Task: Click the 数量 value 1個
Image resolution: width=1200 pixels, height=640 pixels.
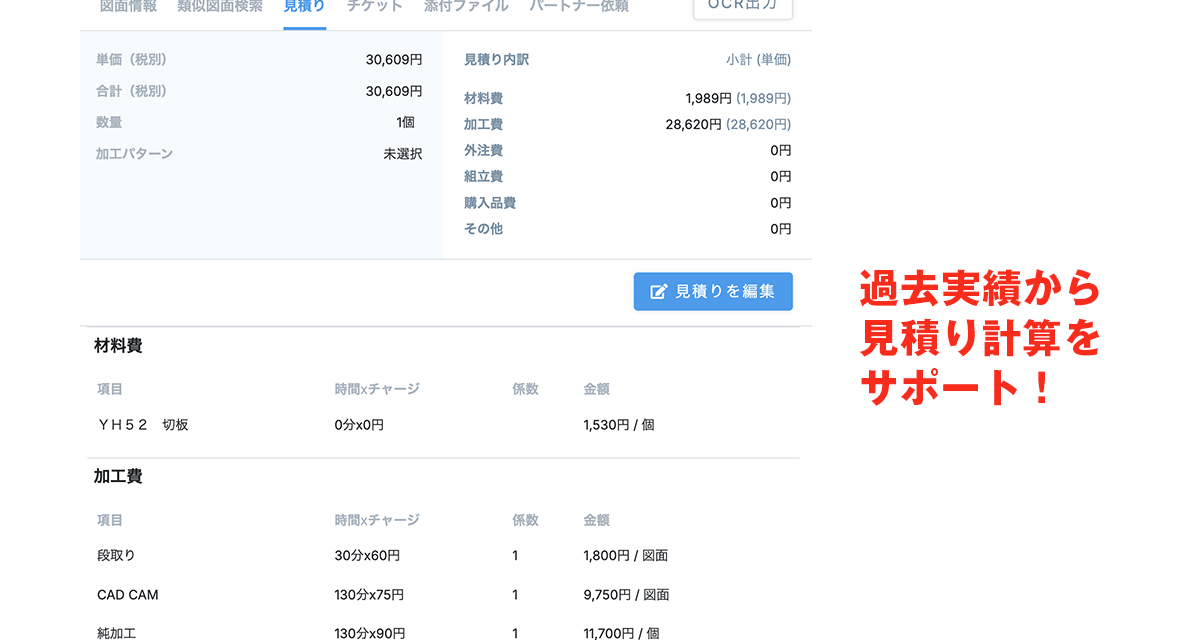Action: point(405,122)
